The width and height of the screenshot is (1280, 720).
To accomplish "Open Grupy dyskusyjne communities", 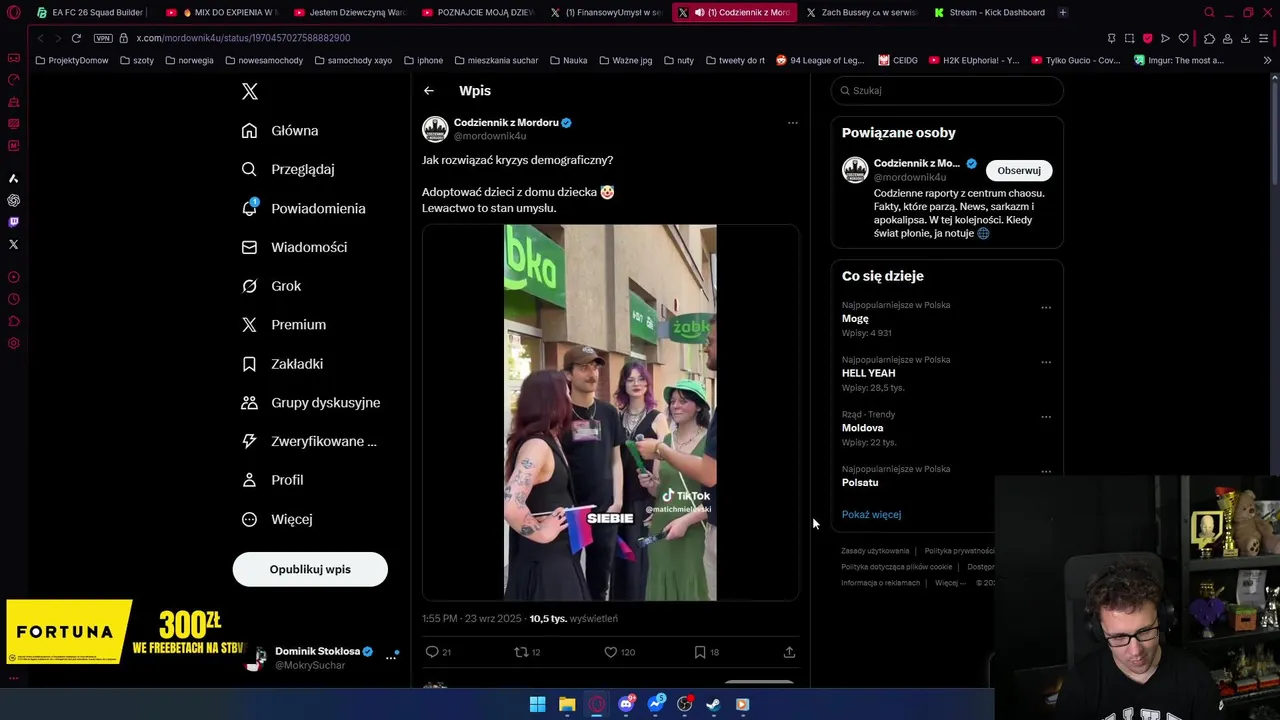I will coord(311,402).
